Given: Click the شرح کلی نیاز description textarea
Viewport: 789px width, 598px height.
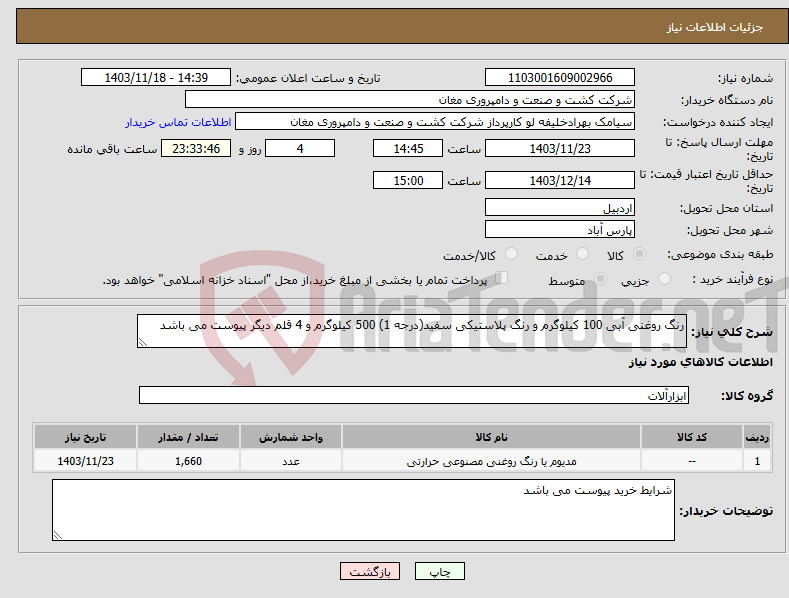Looking at the screenshot, I should [x=412, y=331].
